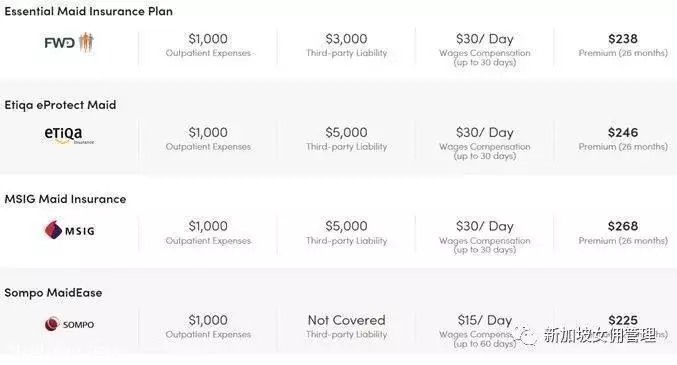The width and height of the screenshot is (677, 365).
Task: Click the $225 Sompo premium price
Action: pyautogui.click(x=623, y=320)
